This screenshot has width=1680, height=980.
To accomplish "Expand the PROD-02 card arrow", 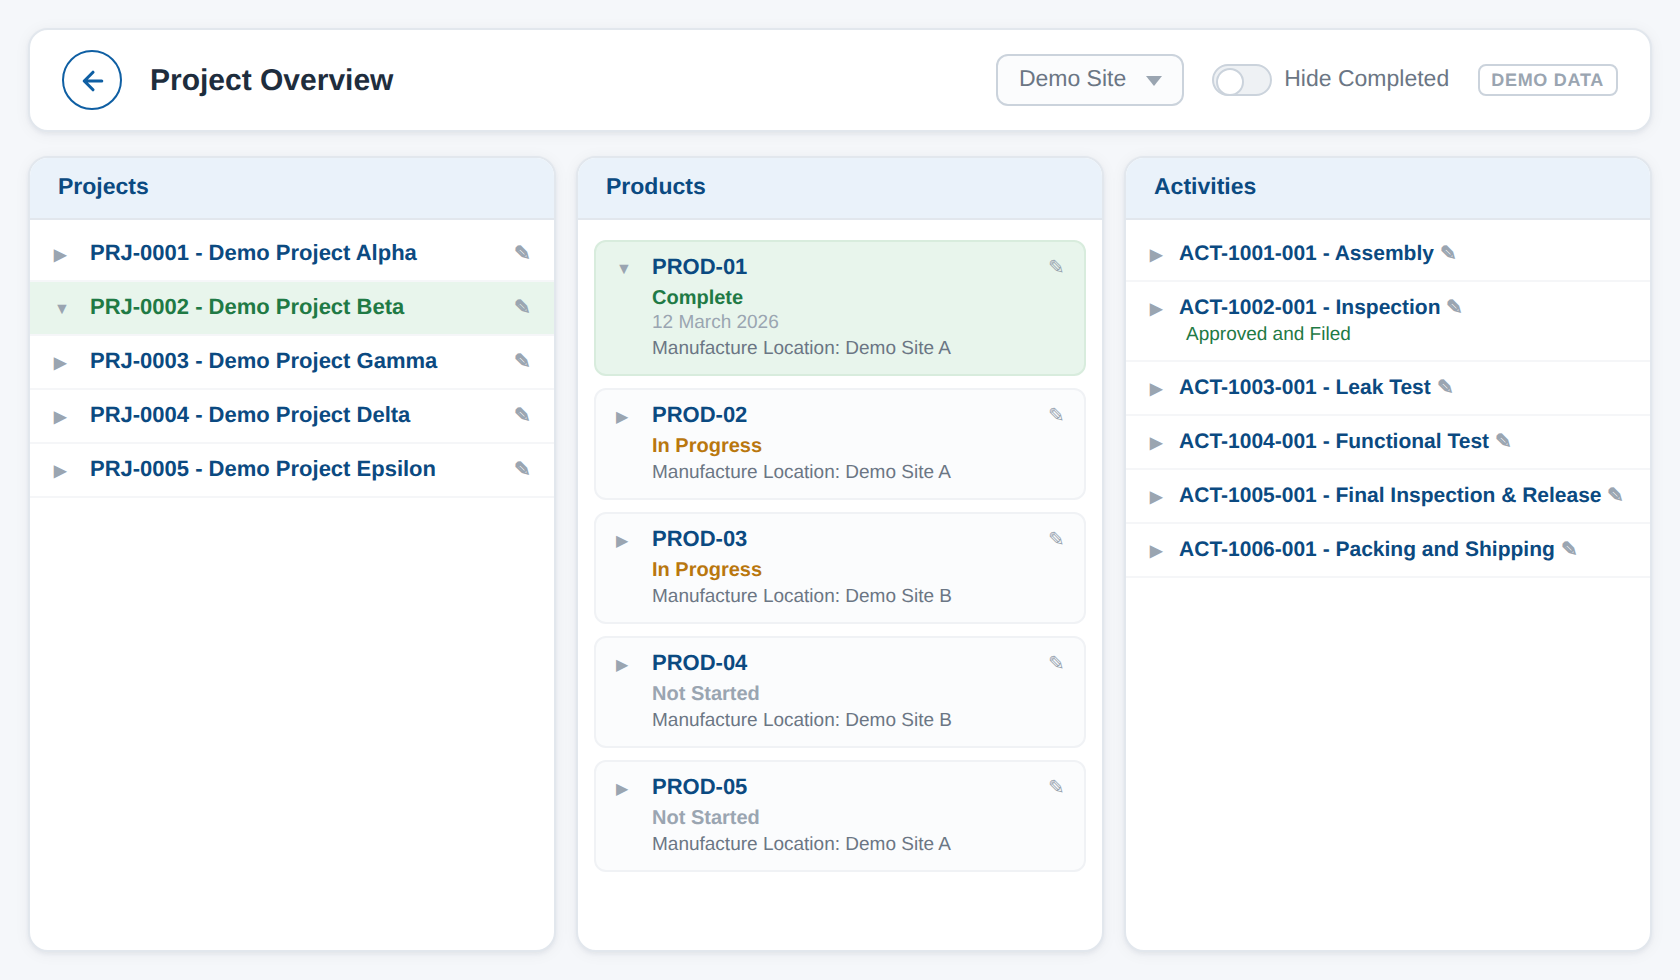I will [x=622, y=417].
